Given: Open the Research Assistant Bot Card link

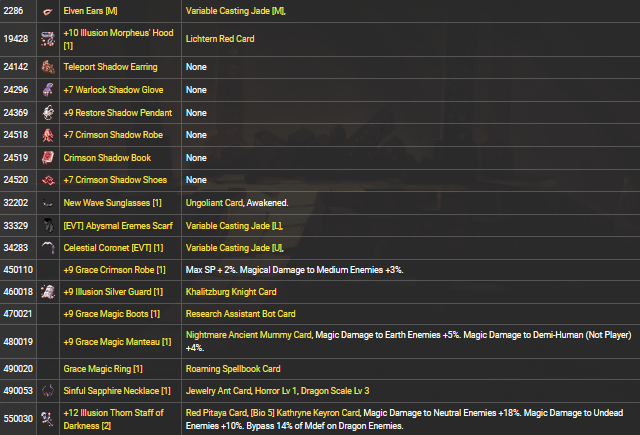Looking at the screenshot, I should [x=240, y=314].
